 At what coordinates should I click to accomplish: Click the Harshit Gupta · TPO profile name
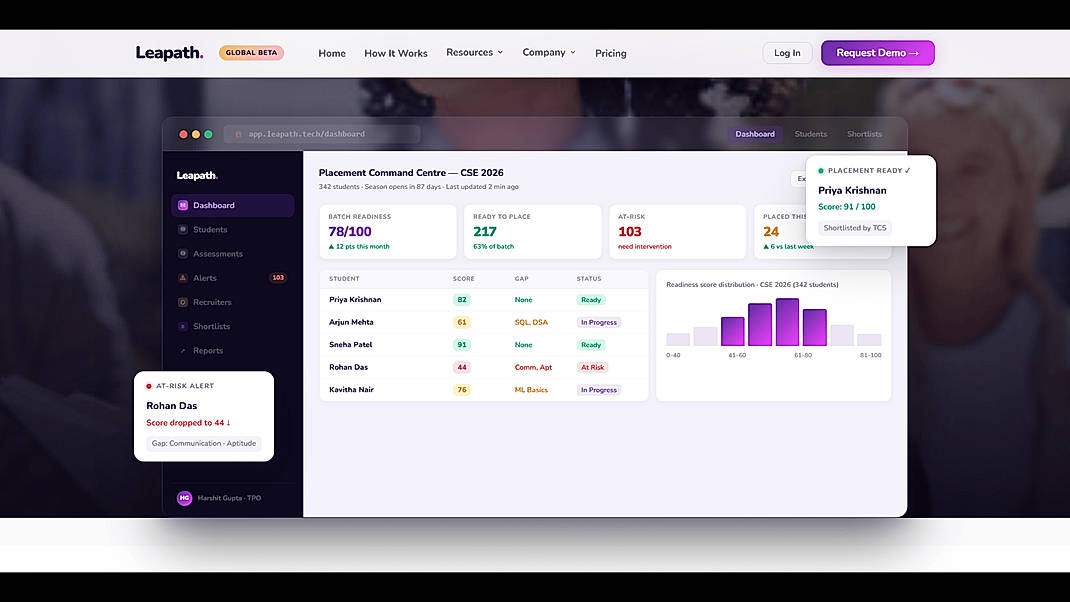tap(229, 498)
